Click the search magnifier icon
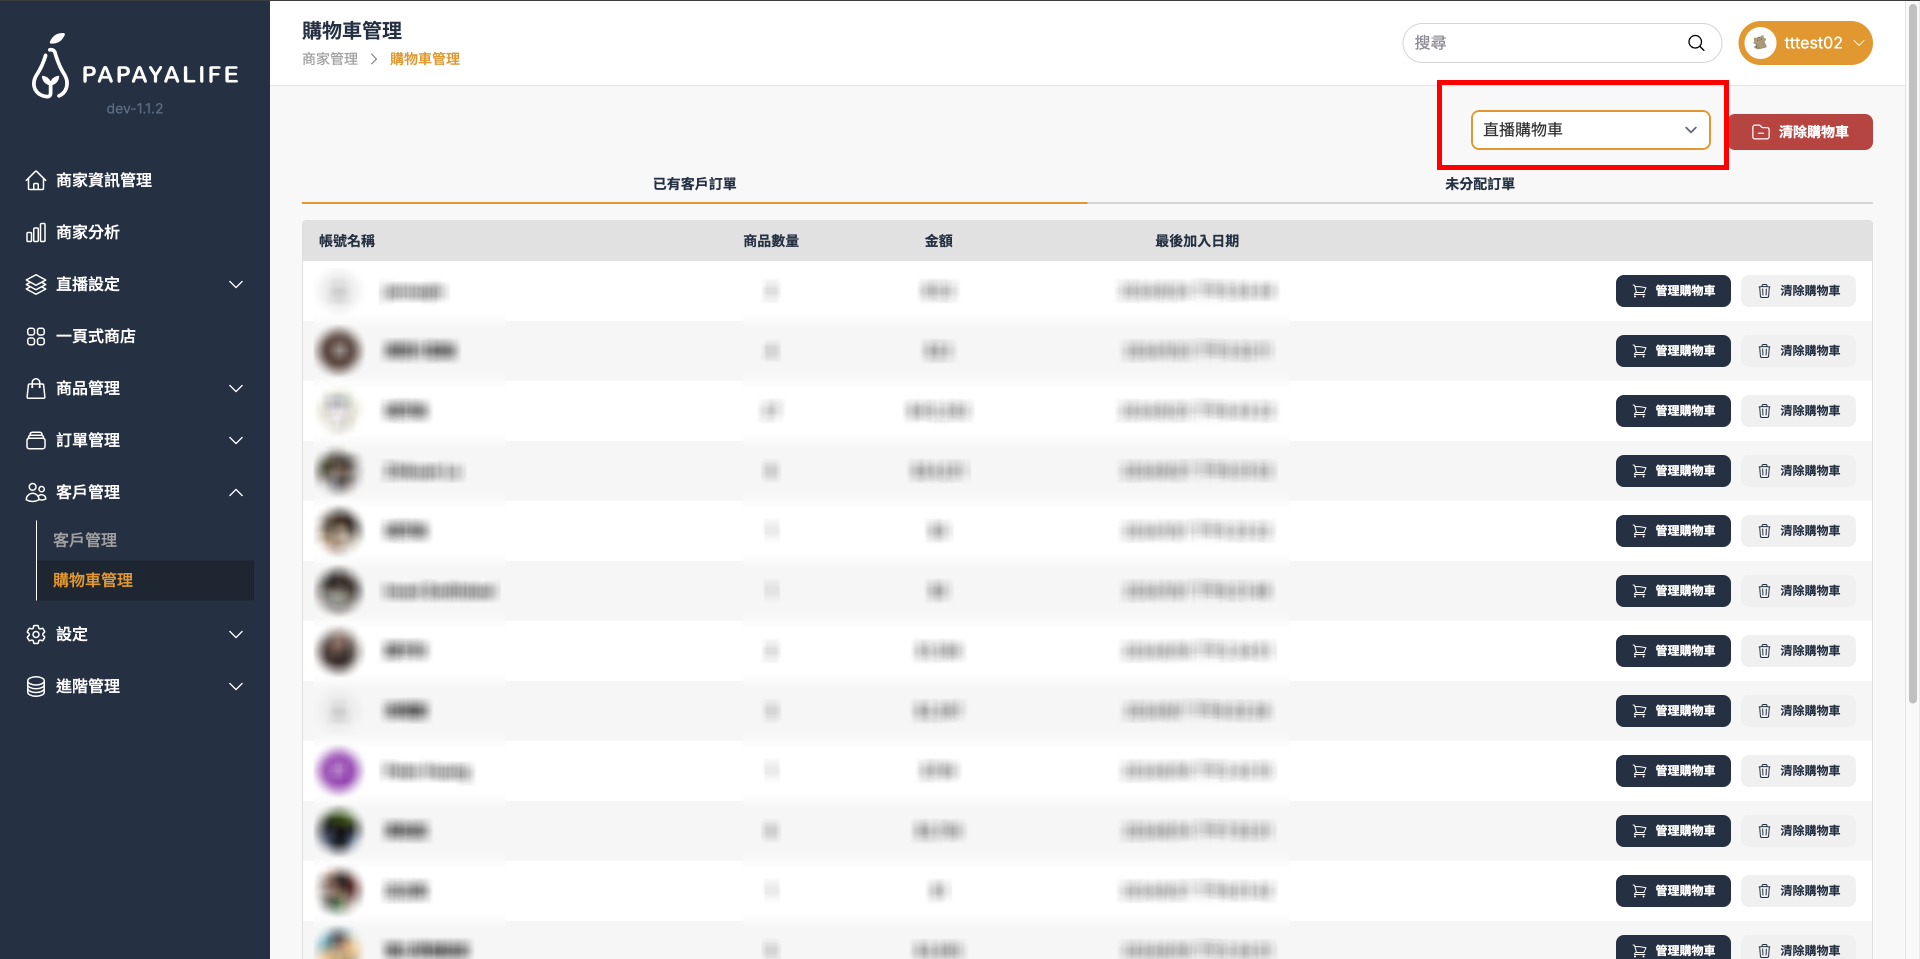The height and width of the screenshot is (959, 1920). point(1696,43)
